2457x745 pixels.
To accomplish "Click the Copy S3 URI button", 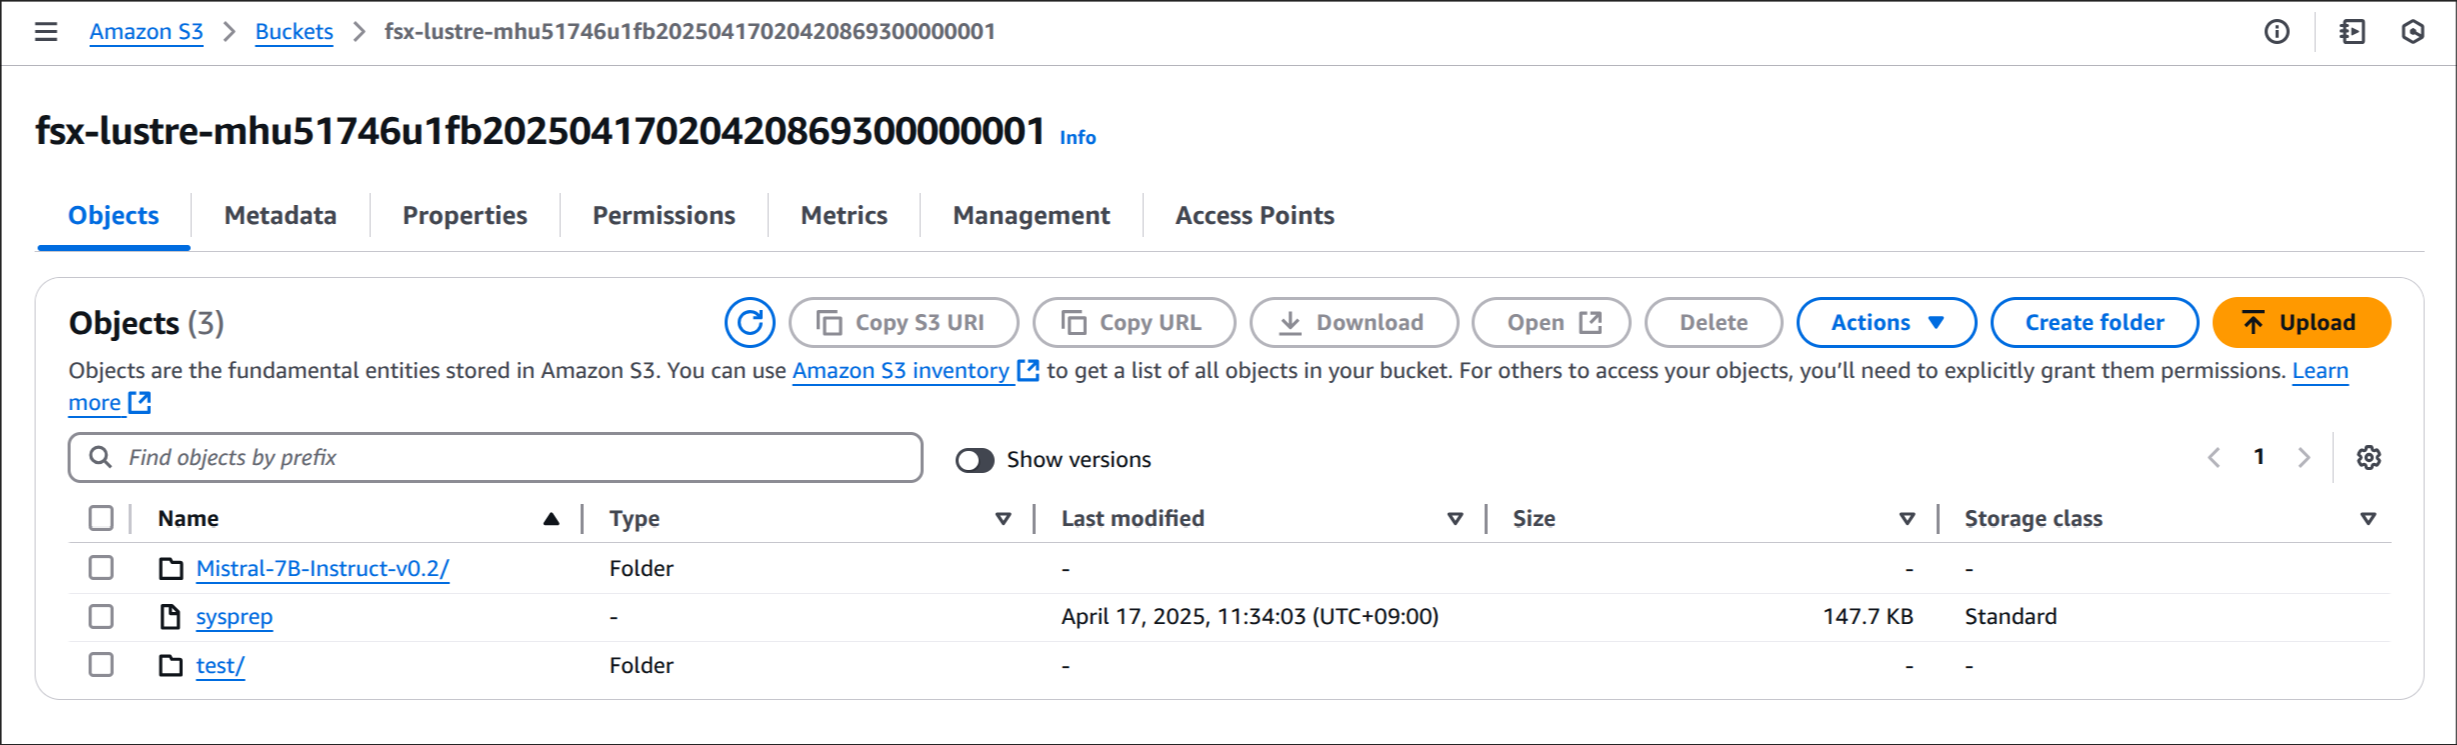I will click(x=903, y=323).
